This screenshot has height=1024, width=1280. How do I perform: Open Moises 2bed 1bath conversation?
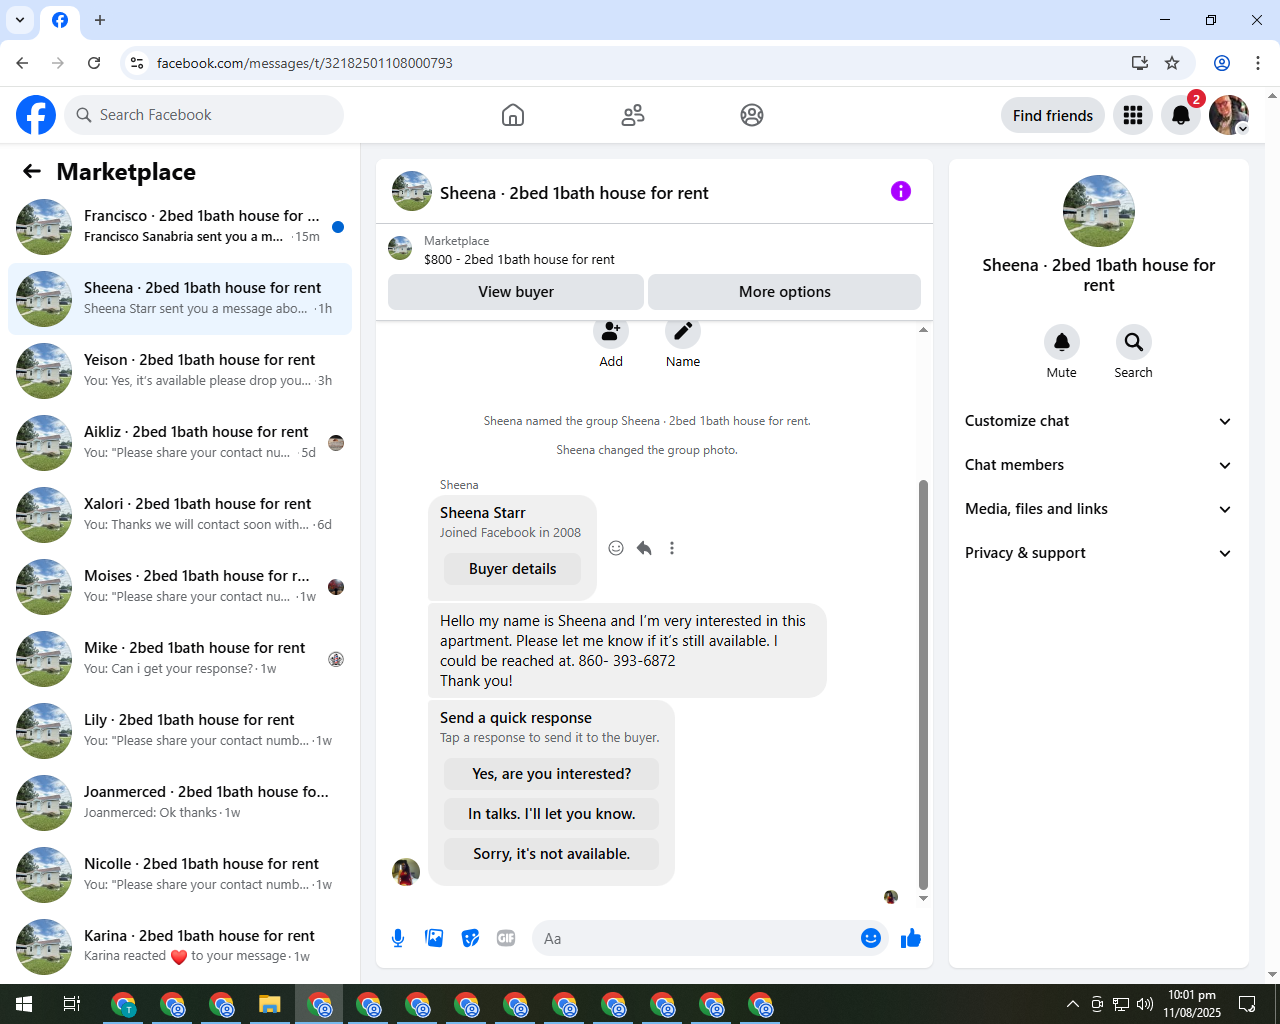(180, 587)
